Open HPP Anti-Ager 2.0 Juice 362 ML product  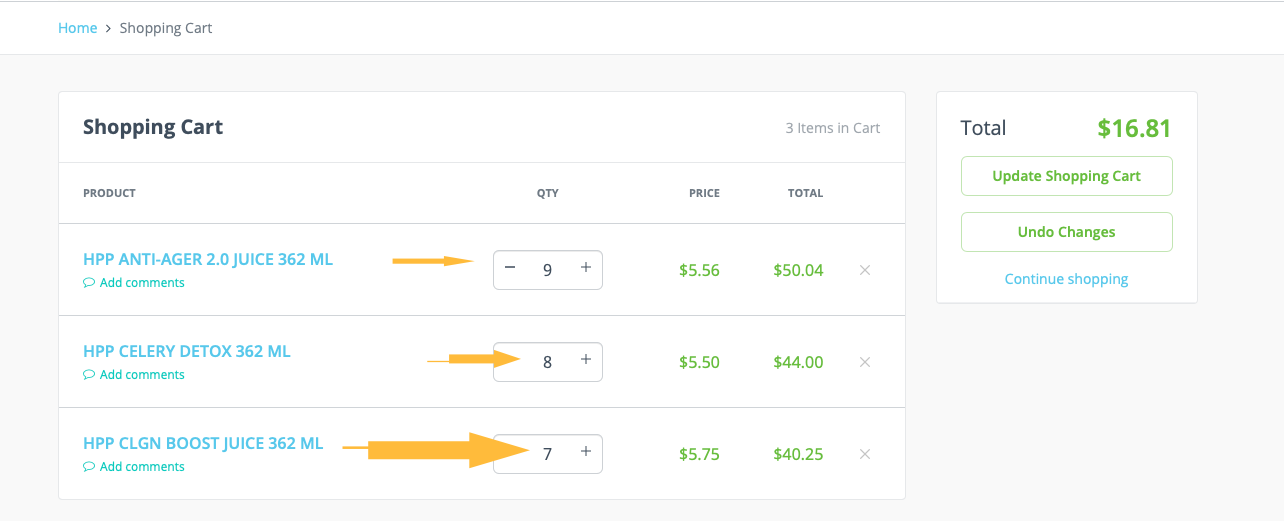(x=208, y=260)
